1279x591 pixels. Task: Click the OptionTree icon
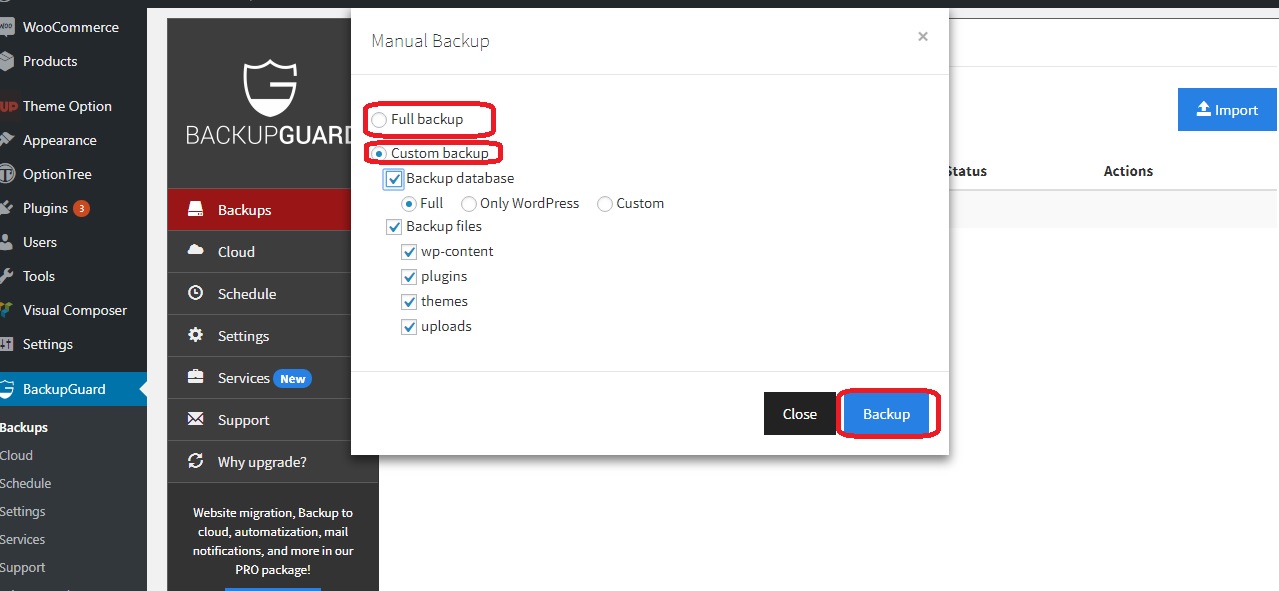coord(7,174)
